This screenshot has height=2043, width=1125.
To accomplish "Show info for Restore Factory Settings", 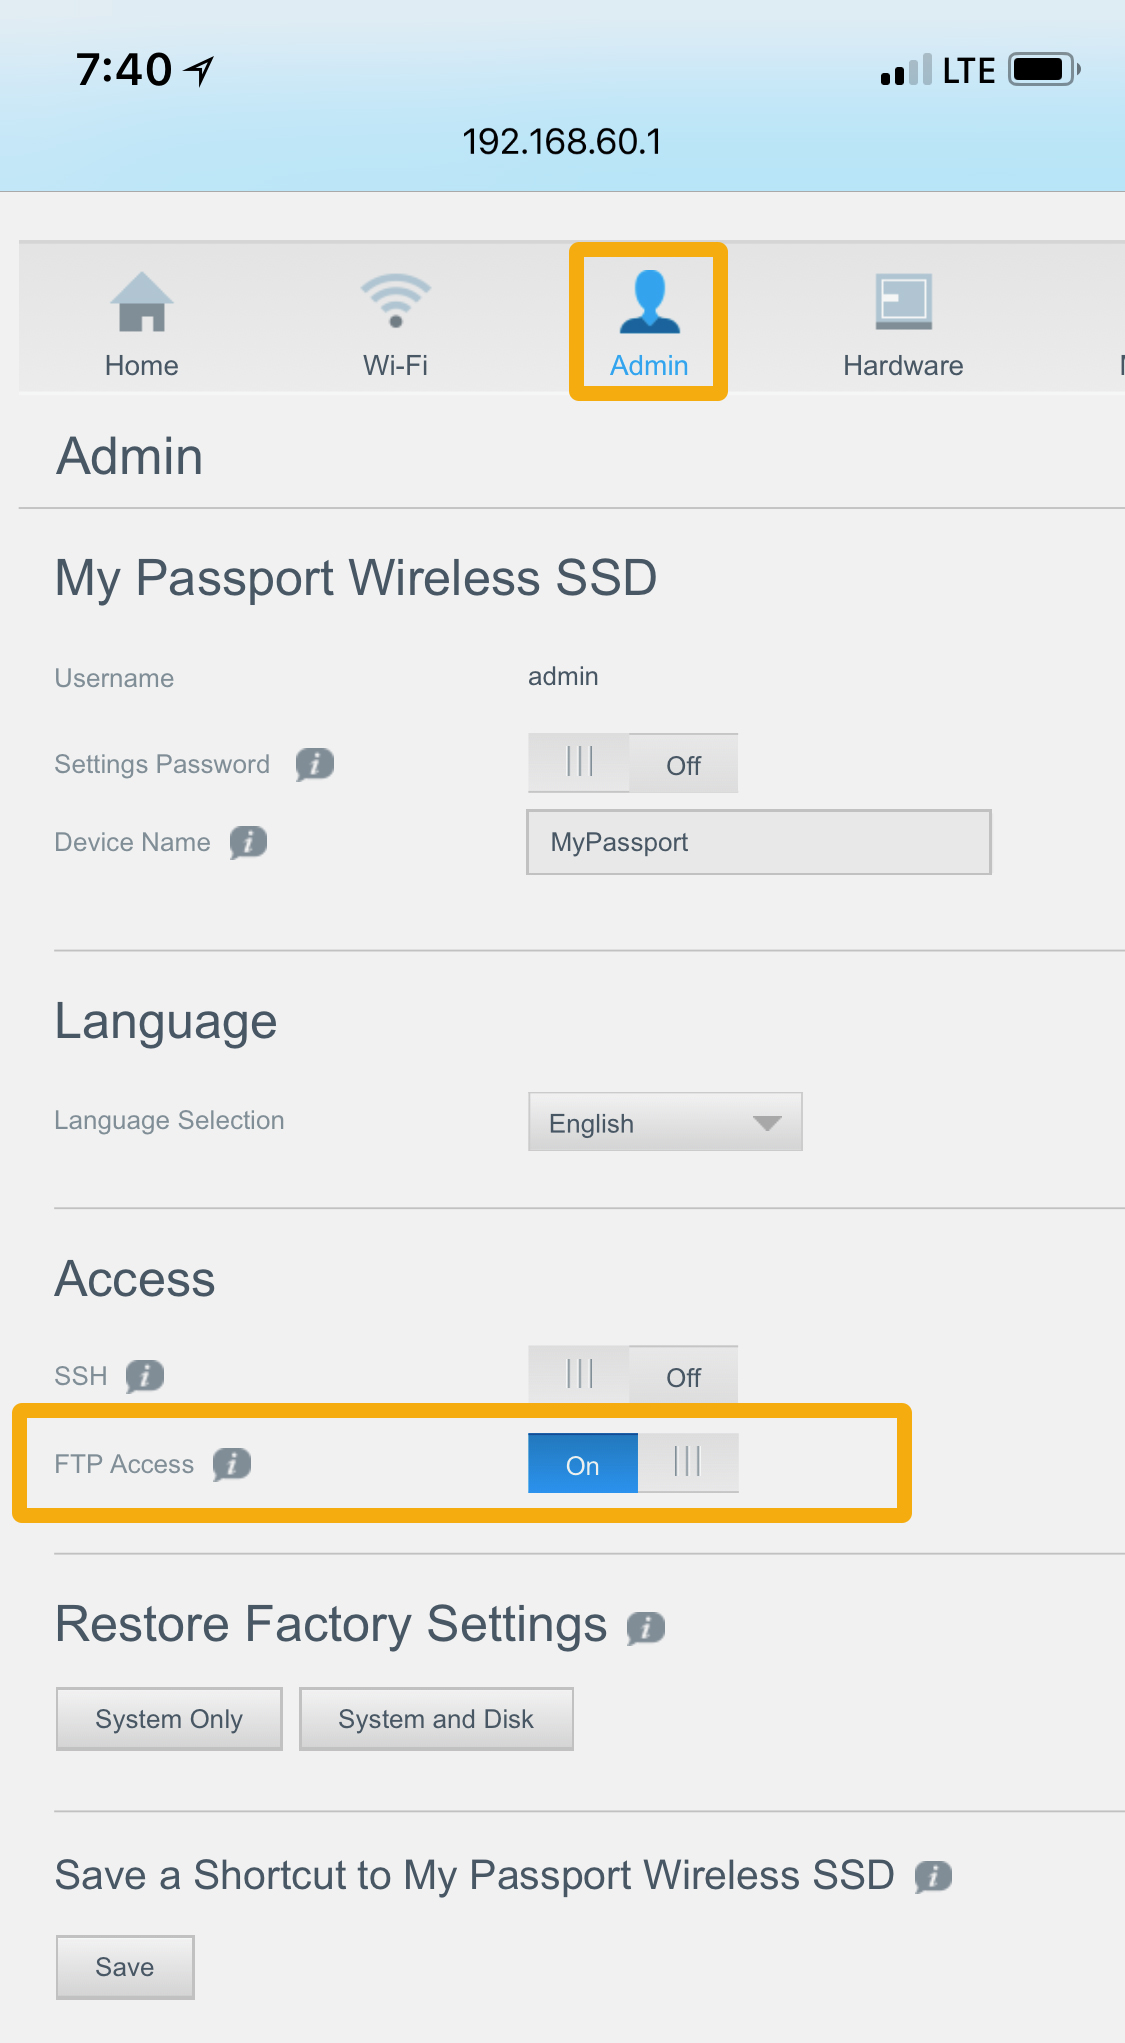I will pos(646,1627).
